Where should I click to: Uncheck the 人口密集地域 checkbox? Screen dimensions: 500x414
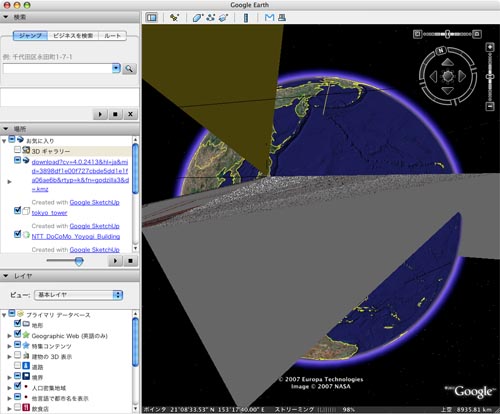17,386
